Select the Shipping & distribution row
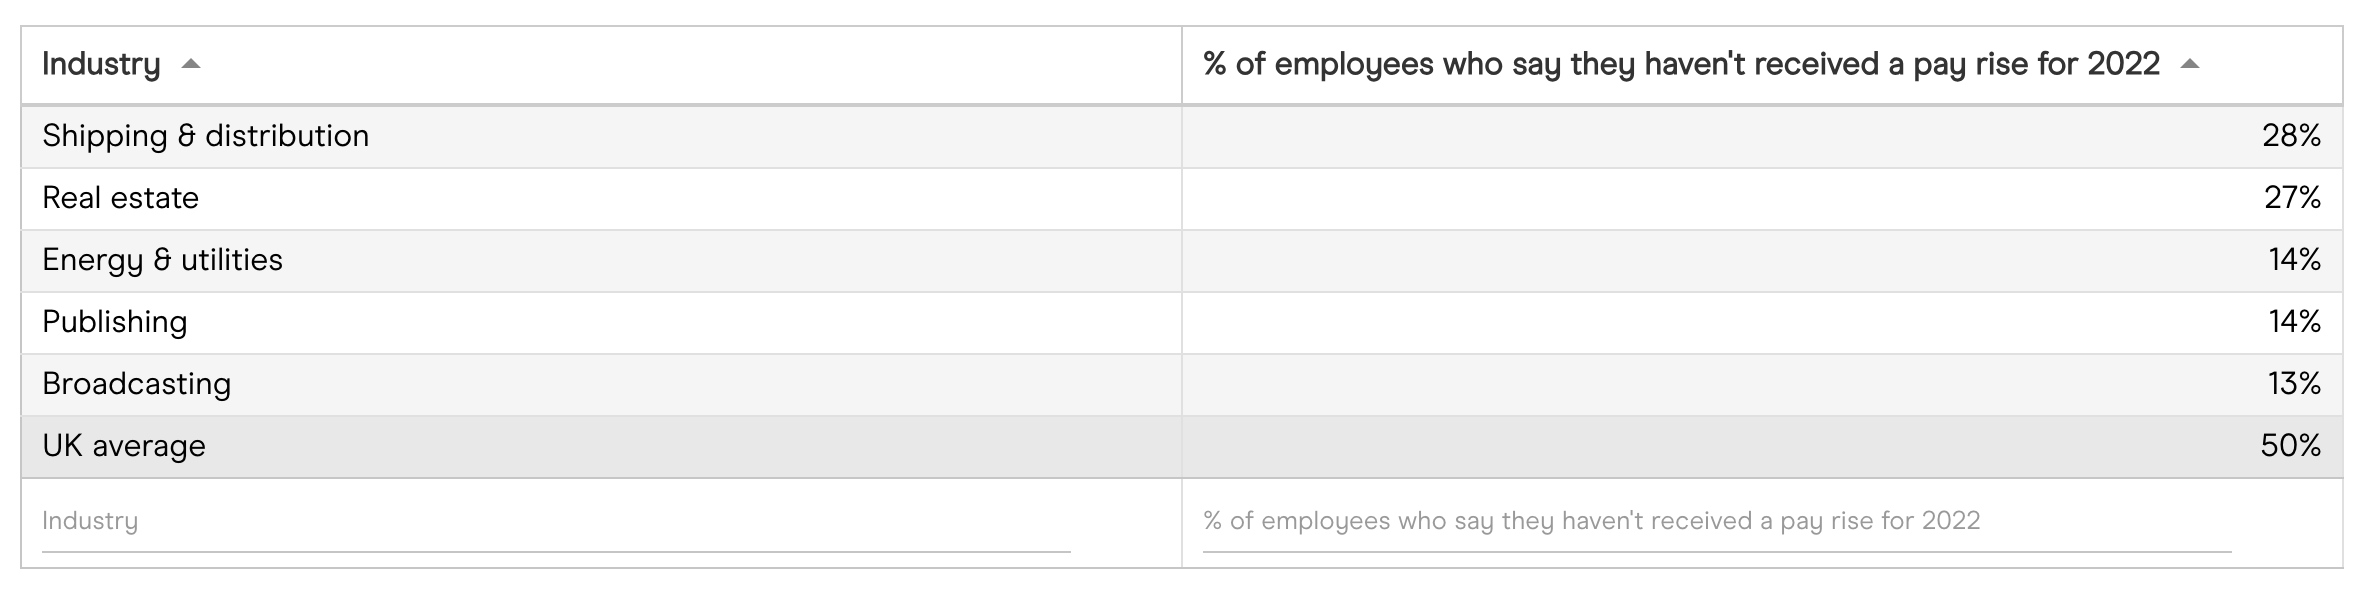This screenshot has height=594, width=2370. (x=205, y=136)
